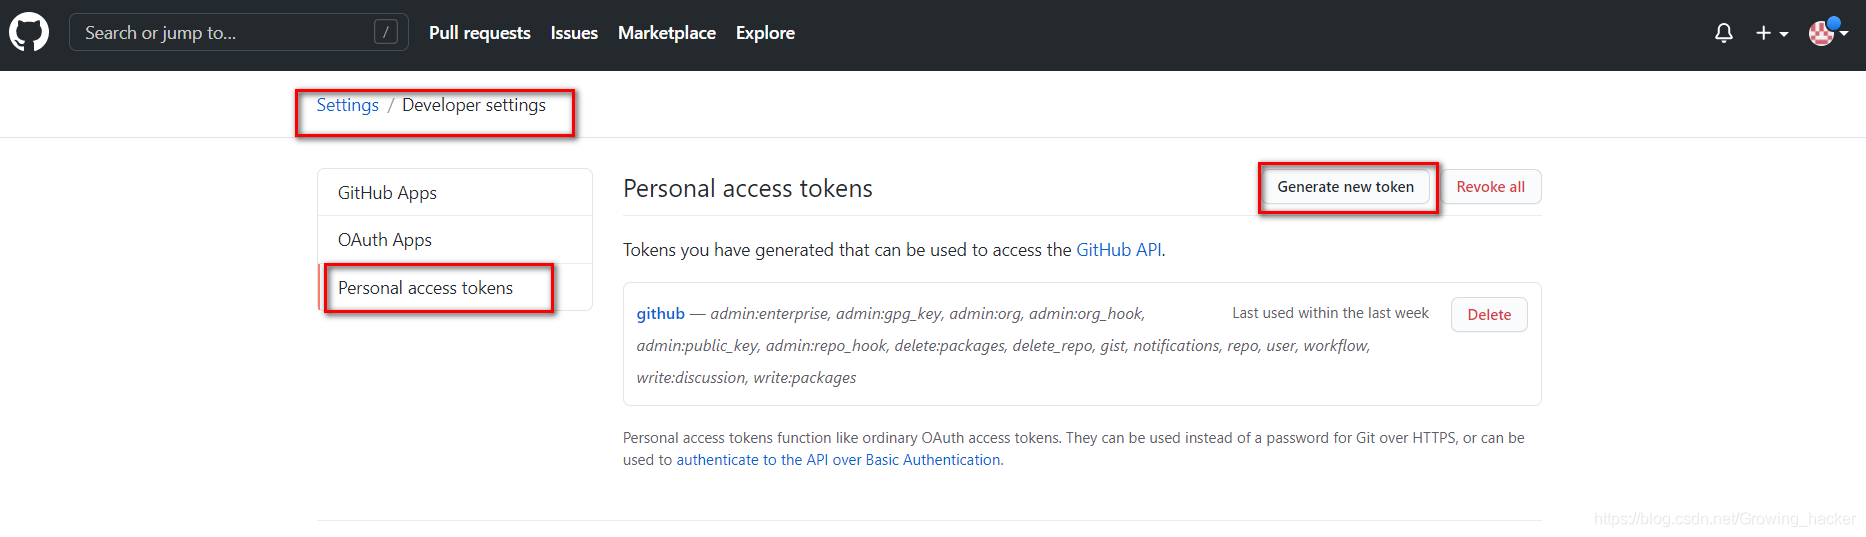Click the Revoke all button

coord(1490,187)
